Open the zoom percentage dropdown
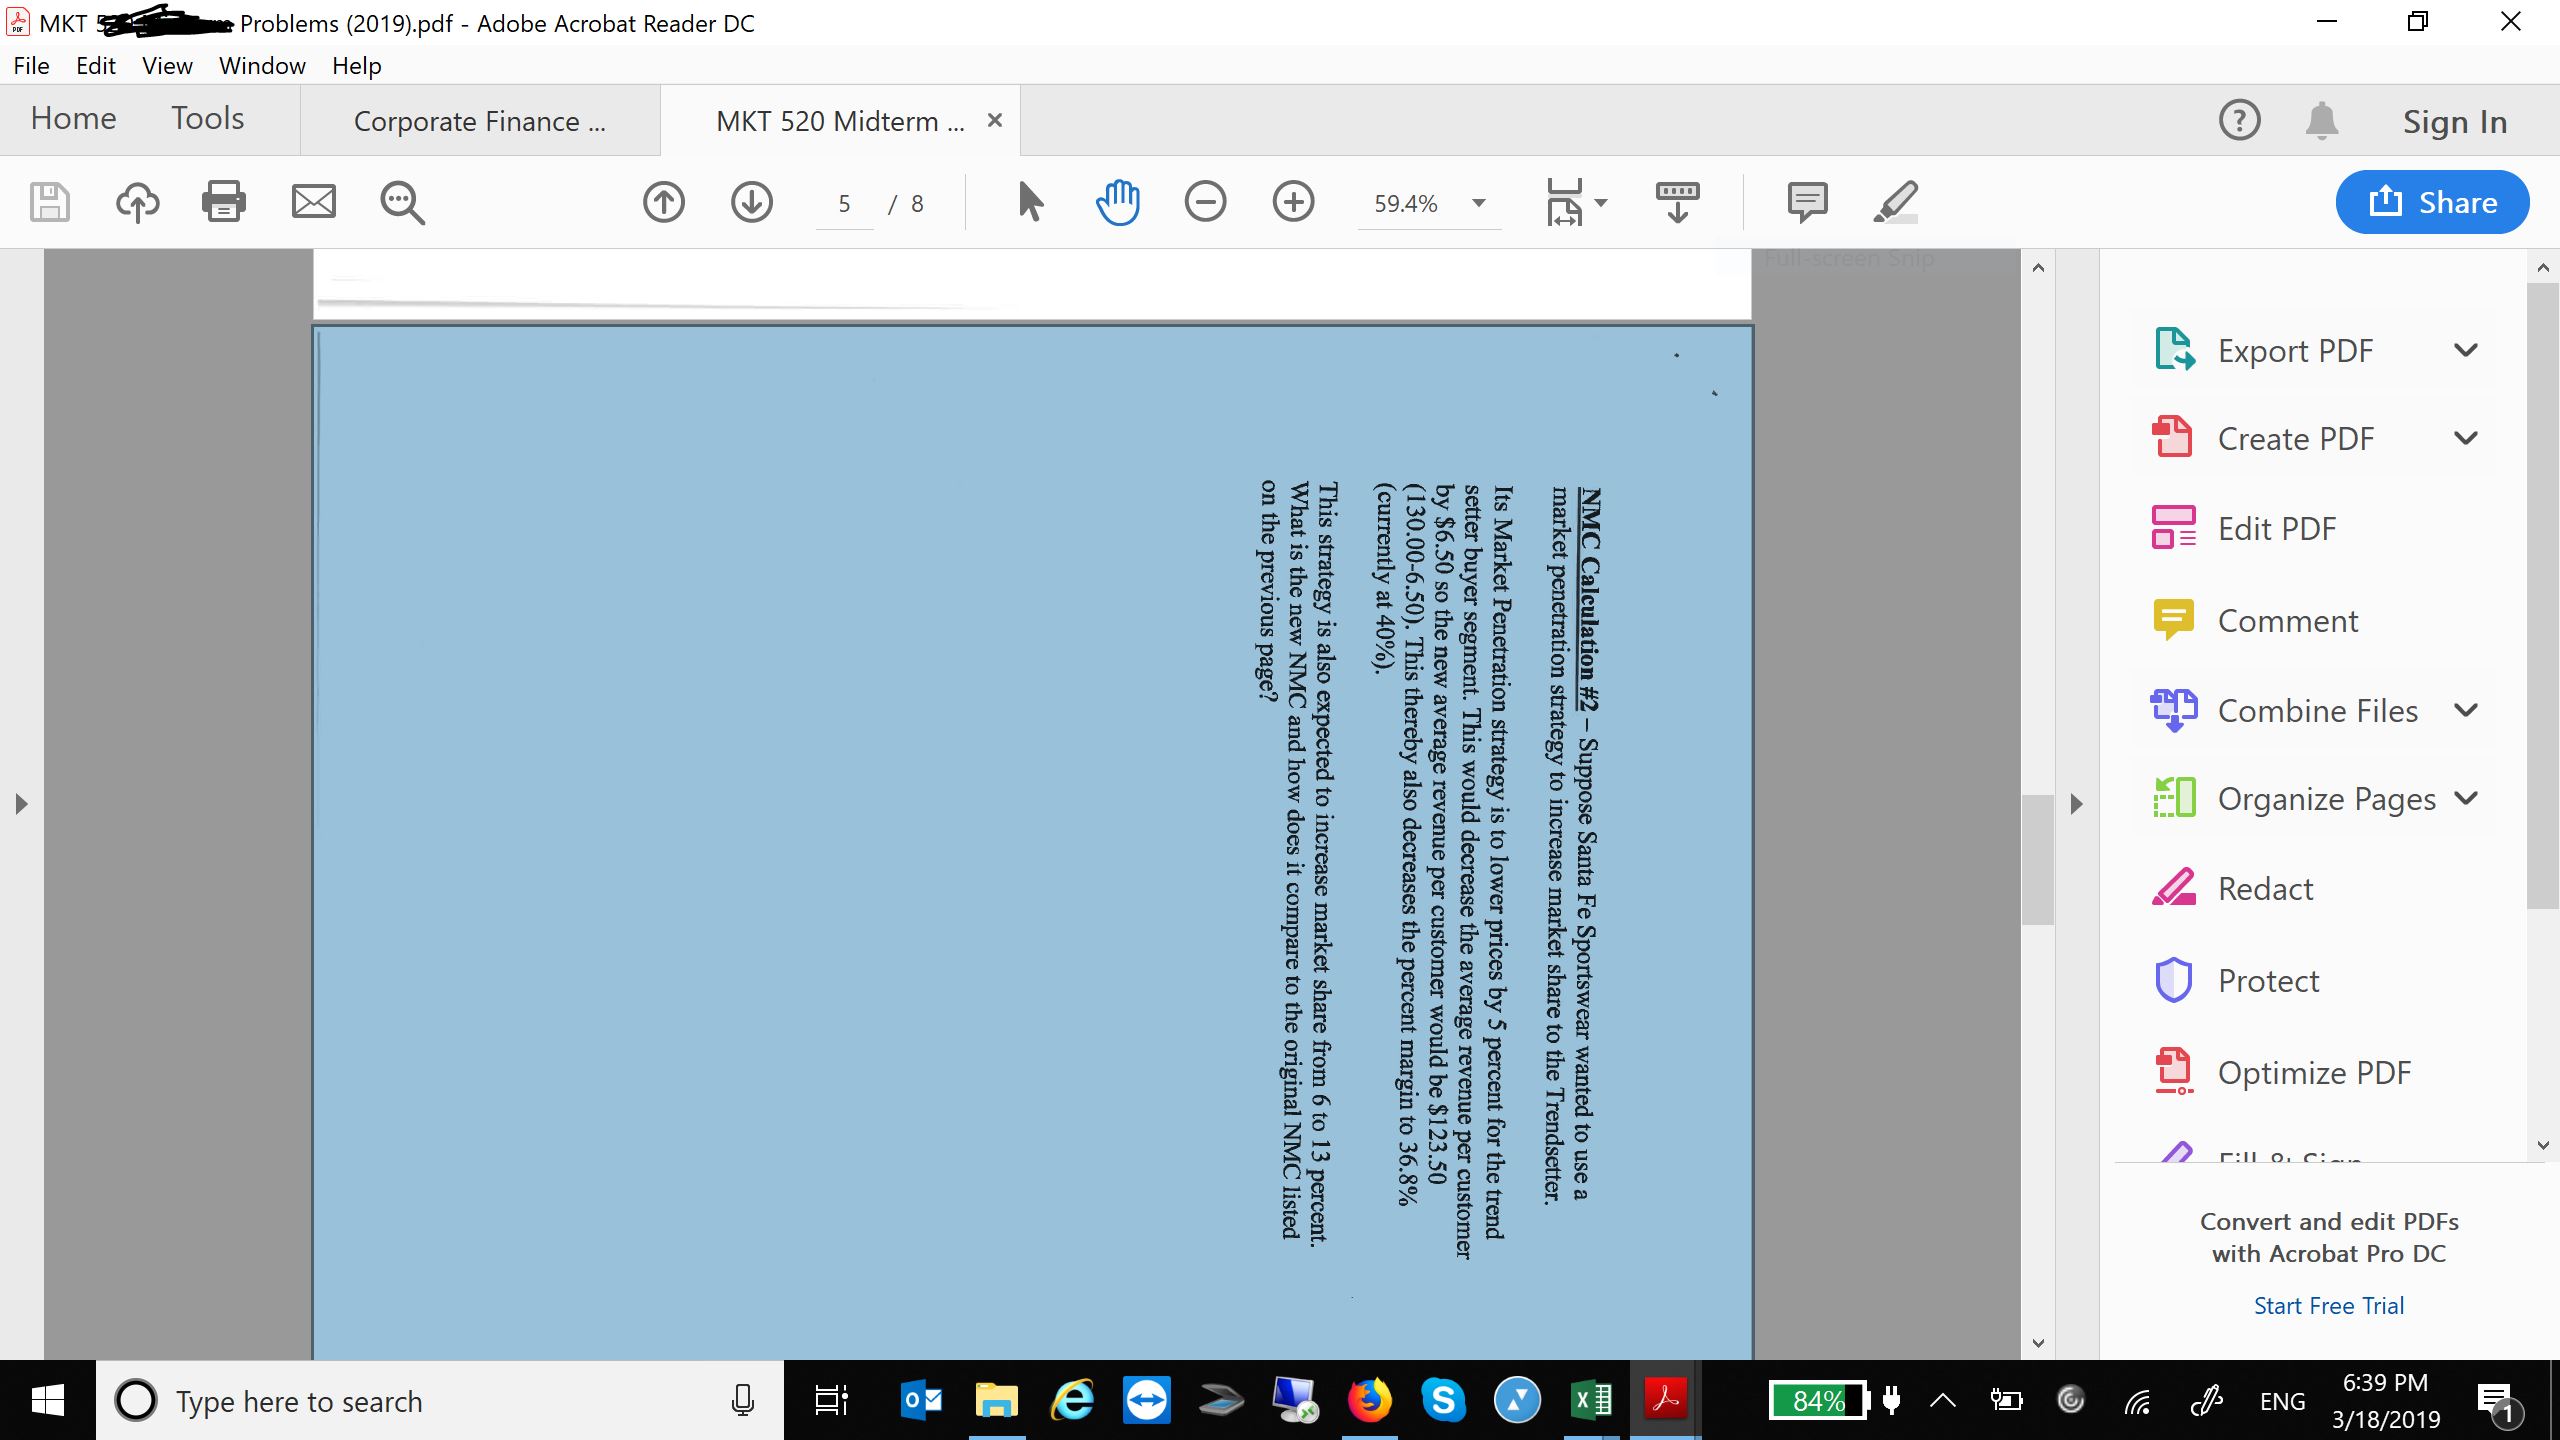 point(1477,204)
